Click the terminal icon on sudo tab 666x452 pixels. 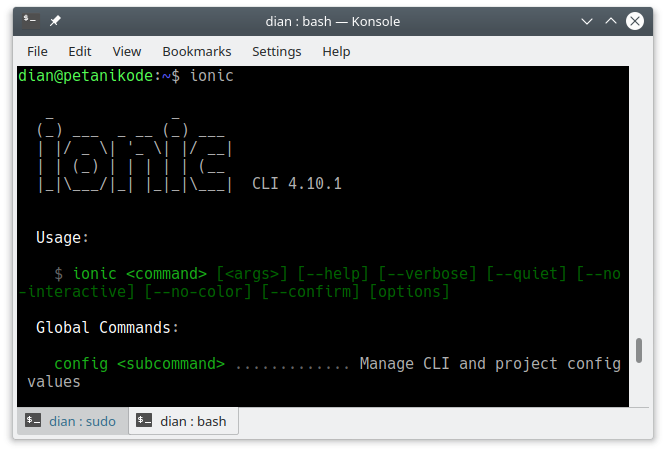pos(33,421)
